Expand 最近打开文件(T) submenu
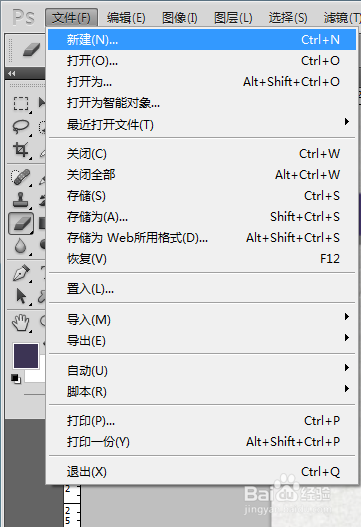The height and width of the screenshot is (527, 361). (x=202, y=124)
